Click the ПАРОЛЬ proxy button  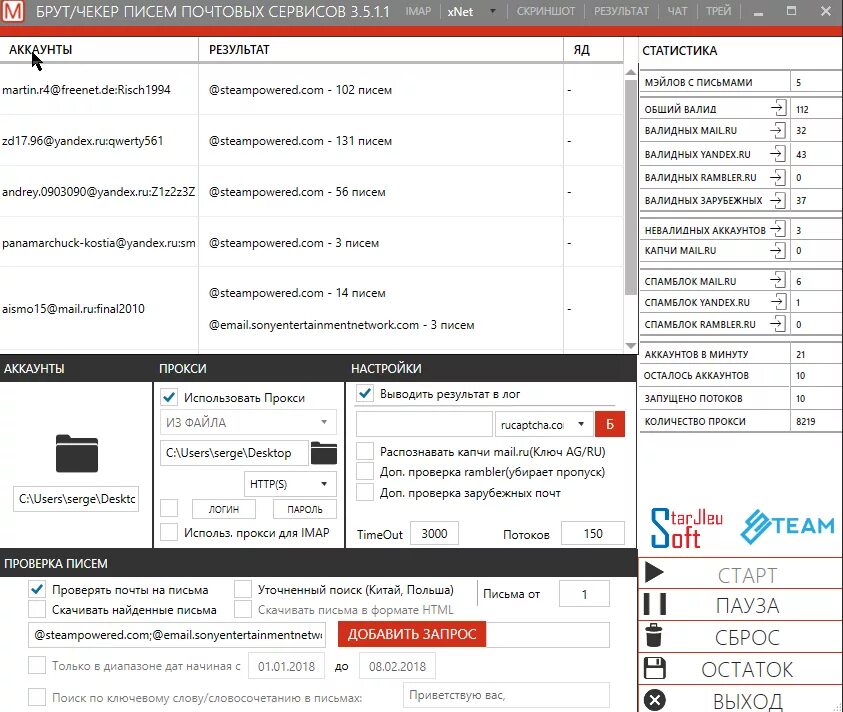click(305, 509)
